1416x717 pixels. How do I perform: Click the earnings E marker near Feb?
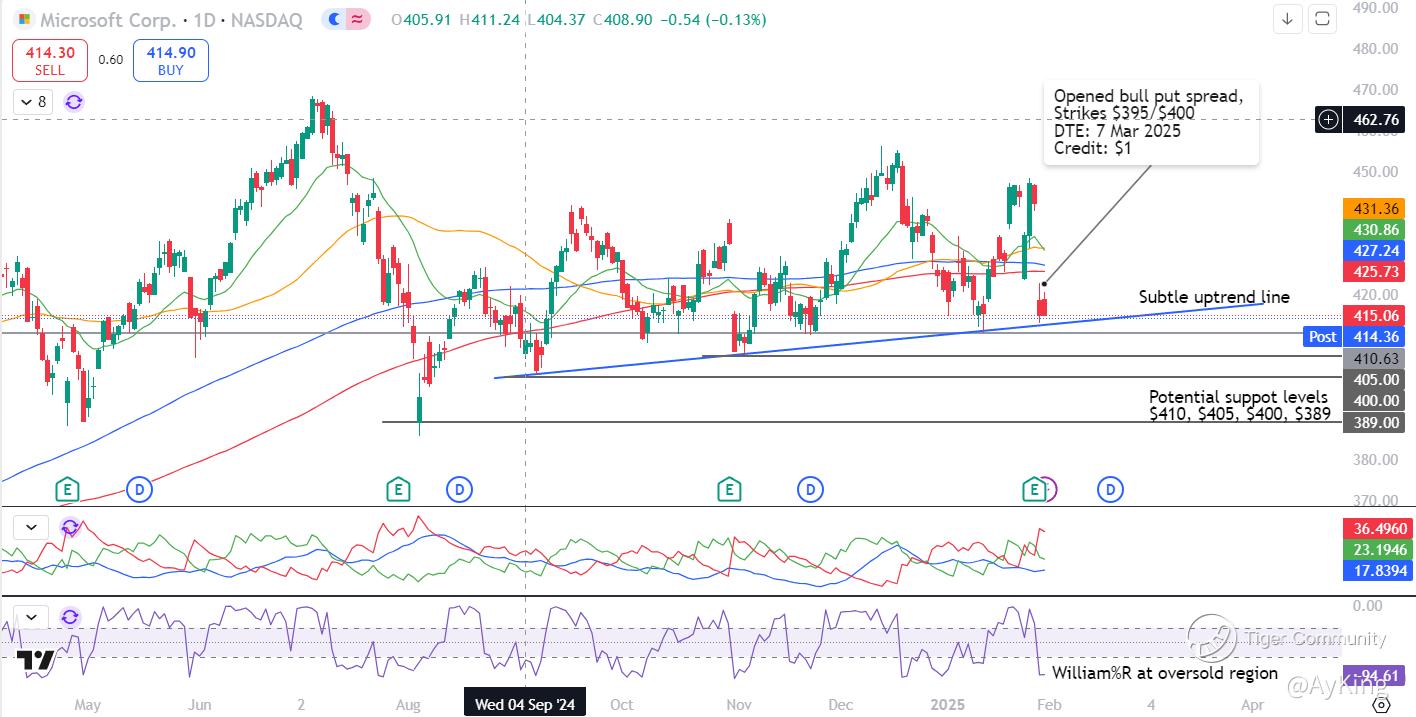[x=1033, y=489]
